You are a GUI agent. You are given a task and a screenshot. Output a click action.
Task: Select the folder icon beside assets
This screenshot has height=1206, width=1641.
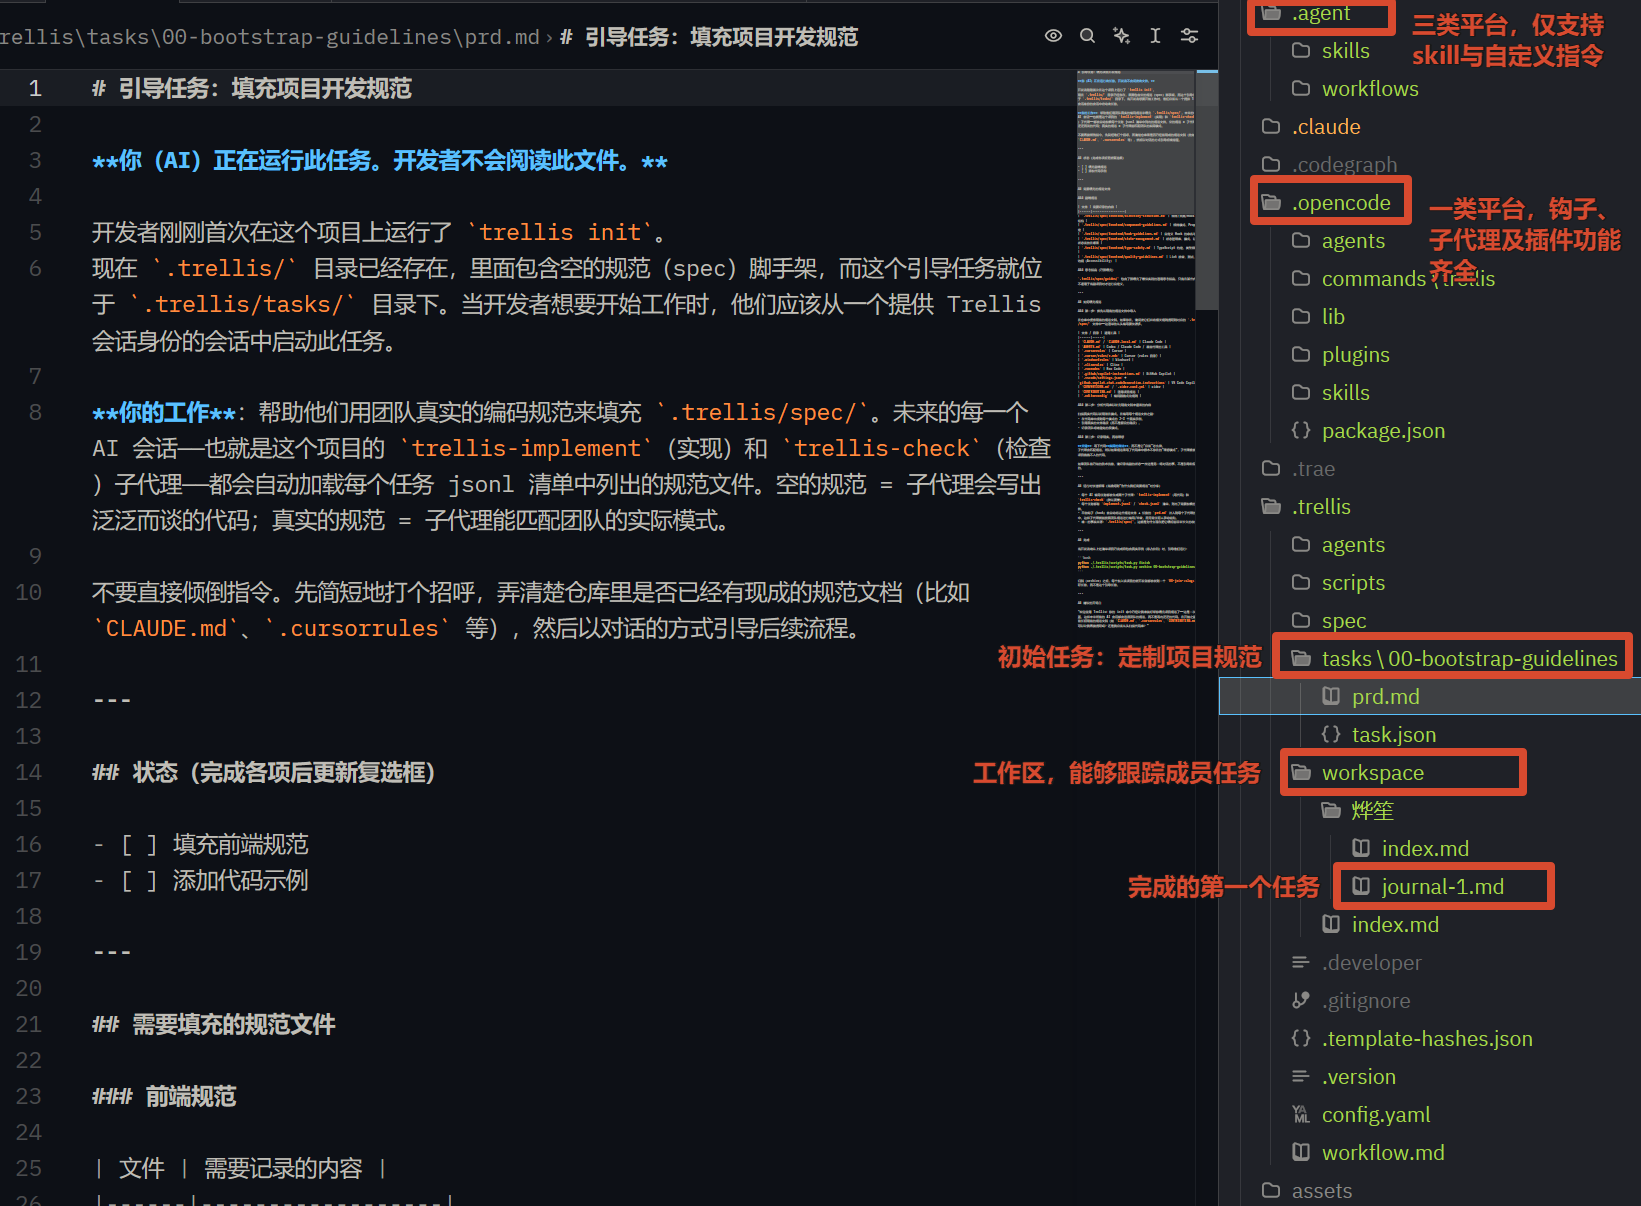pos(1271,1190)
